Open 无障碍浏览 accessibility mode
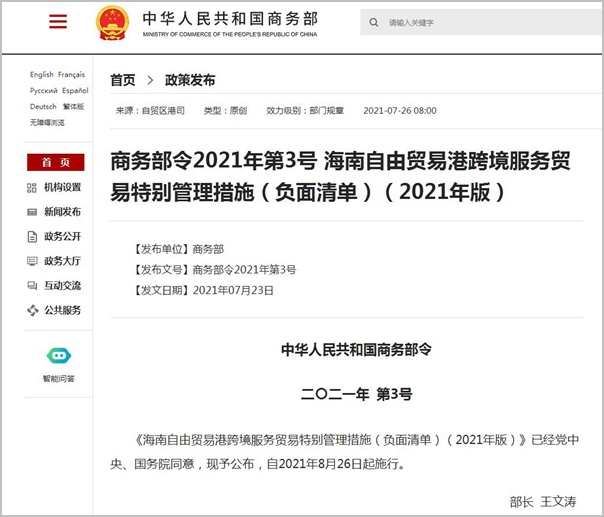604x517 pixels. point(47,123)
